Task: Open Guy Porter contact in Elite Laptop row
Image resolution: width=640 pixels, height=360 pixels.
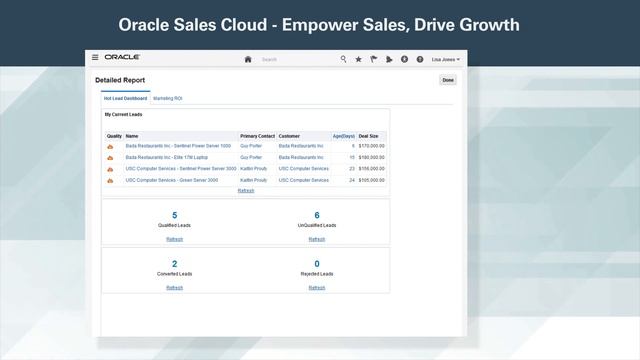Action: (x=251, y=157)
